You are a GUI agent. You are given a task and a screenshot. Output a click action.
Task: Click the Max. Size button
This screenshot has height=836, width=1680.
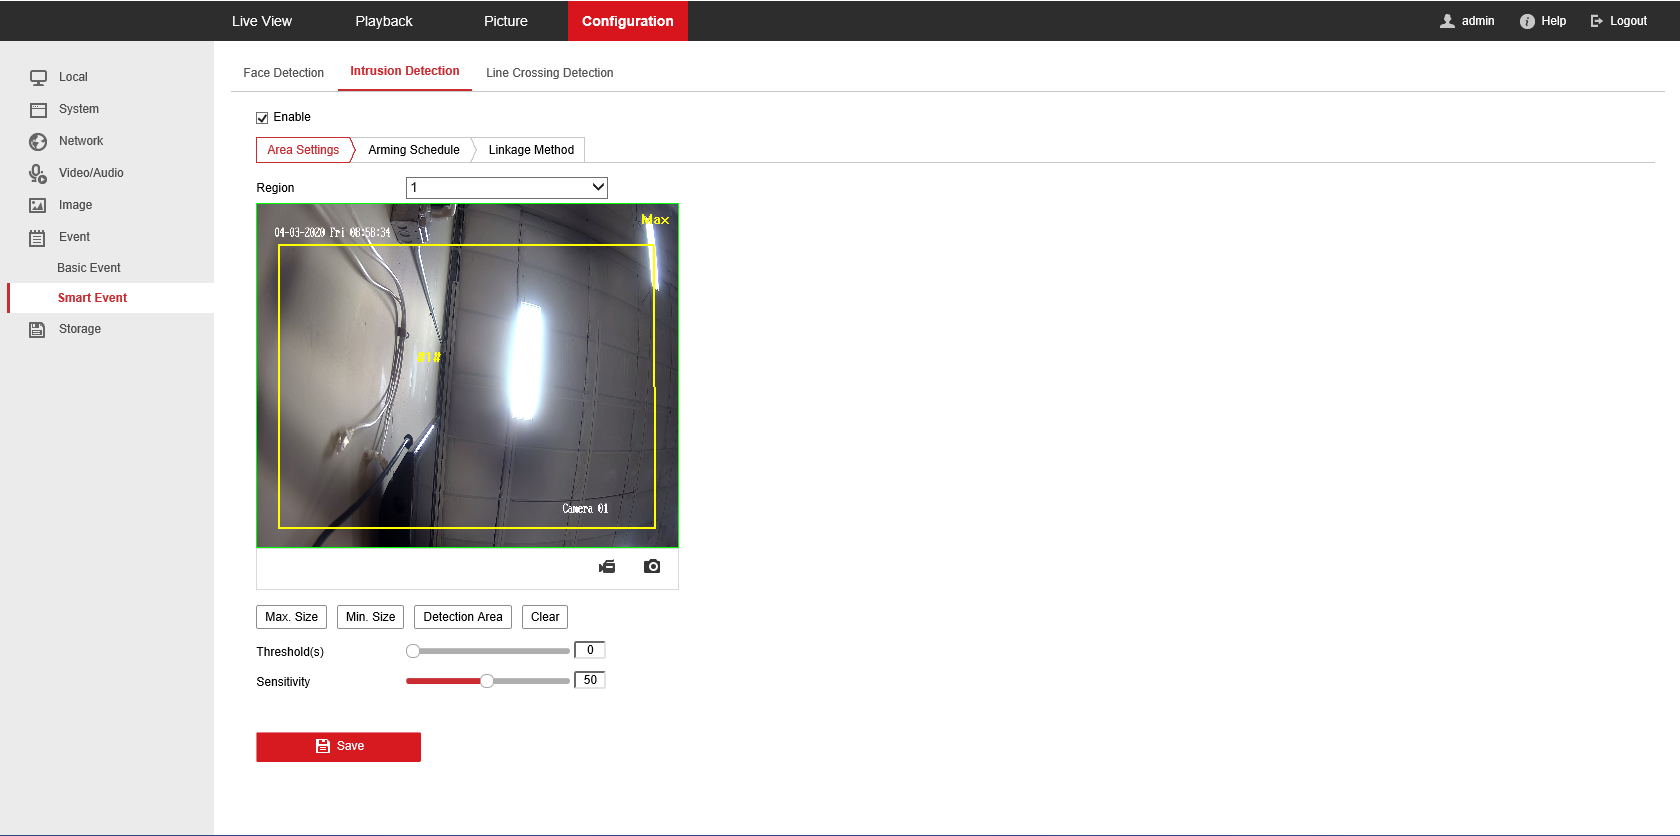coord(292,617)
